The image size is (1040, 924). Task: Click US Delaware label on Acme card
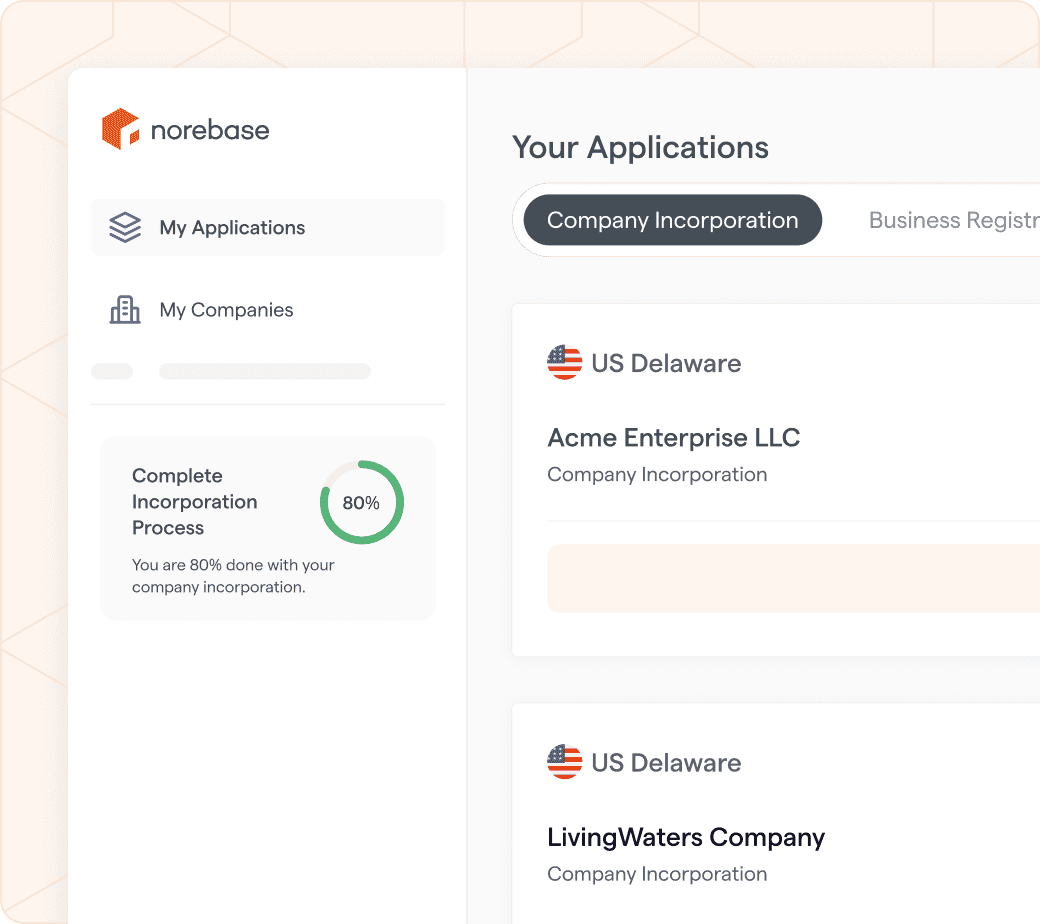(x=666, y=363)
